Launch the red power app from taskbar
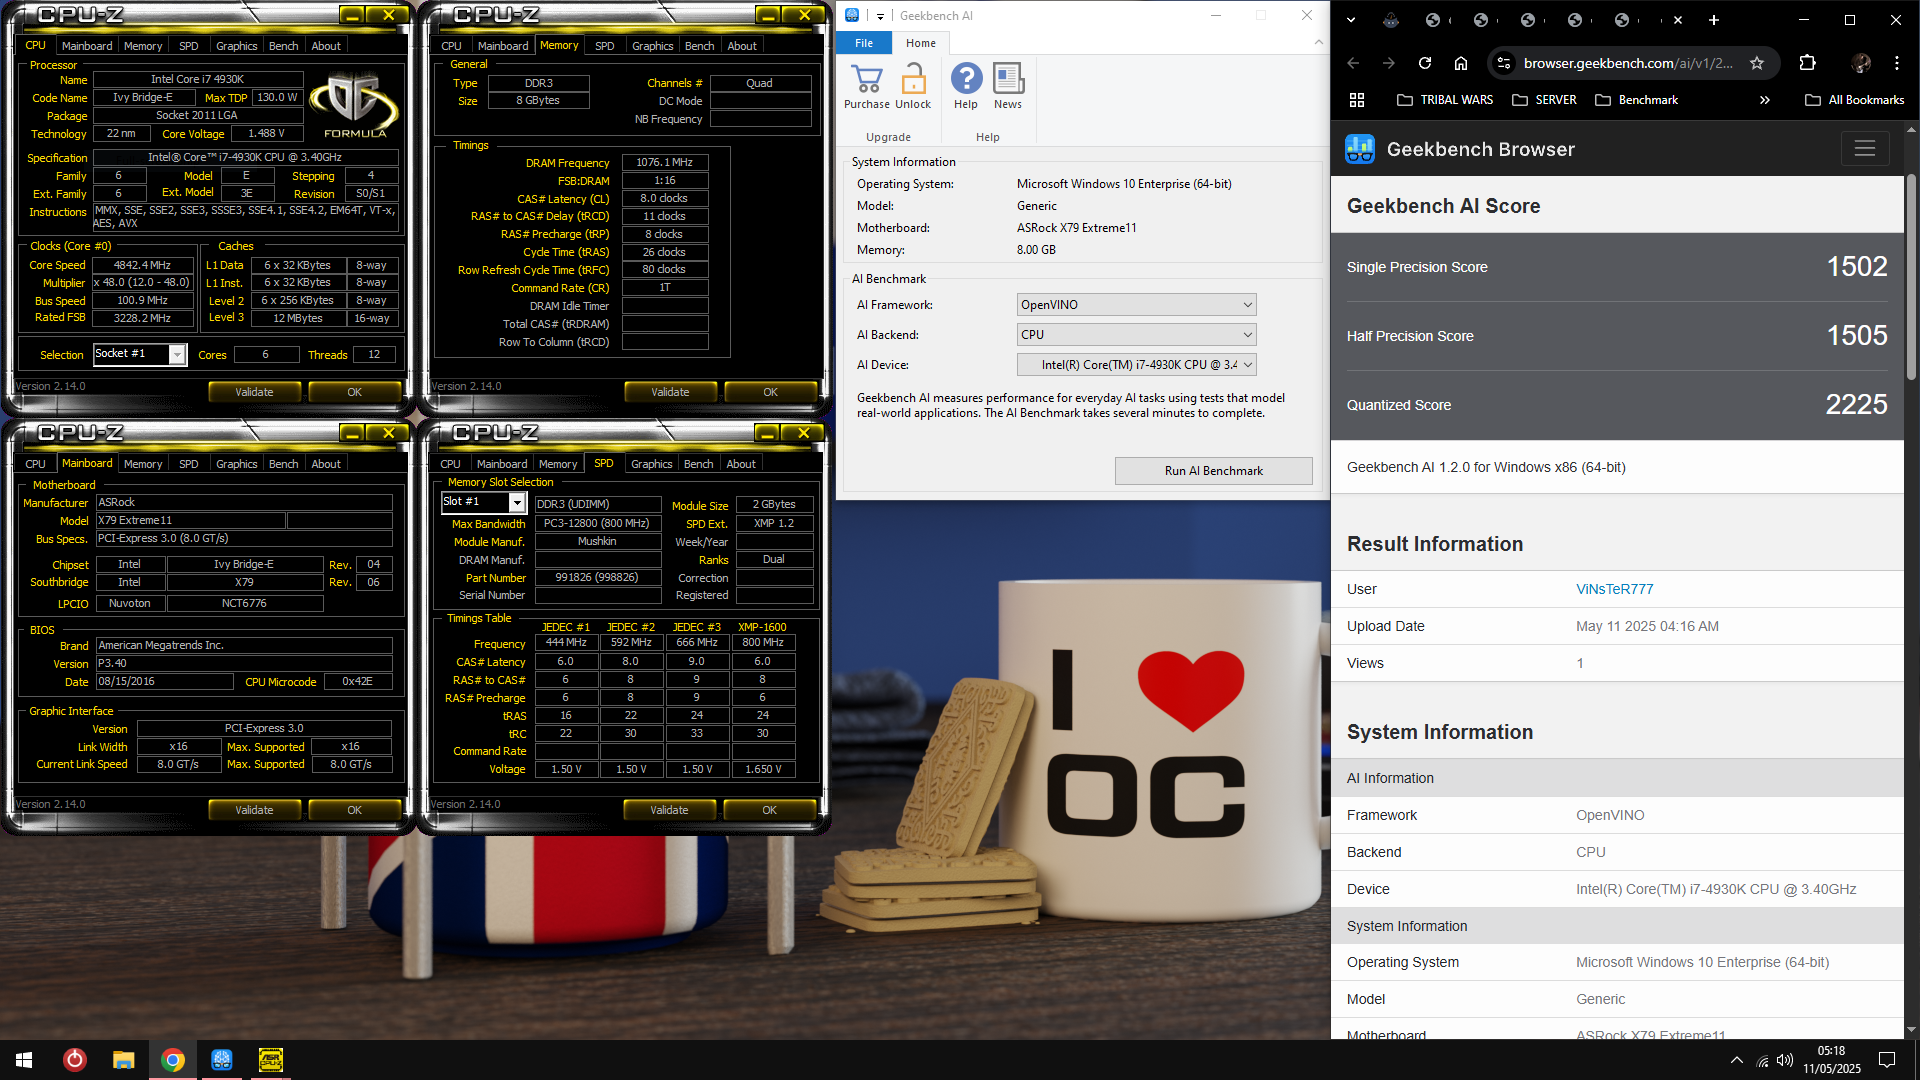1920x1080 pixels. [x=75, y=1060]
